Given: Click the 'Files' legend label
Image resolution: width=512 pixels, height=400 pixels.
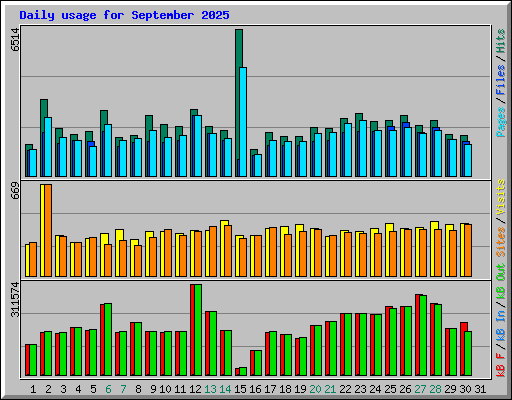Looking at the screenshot, I should point(500,80).
